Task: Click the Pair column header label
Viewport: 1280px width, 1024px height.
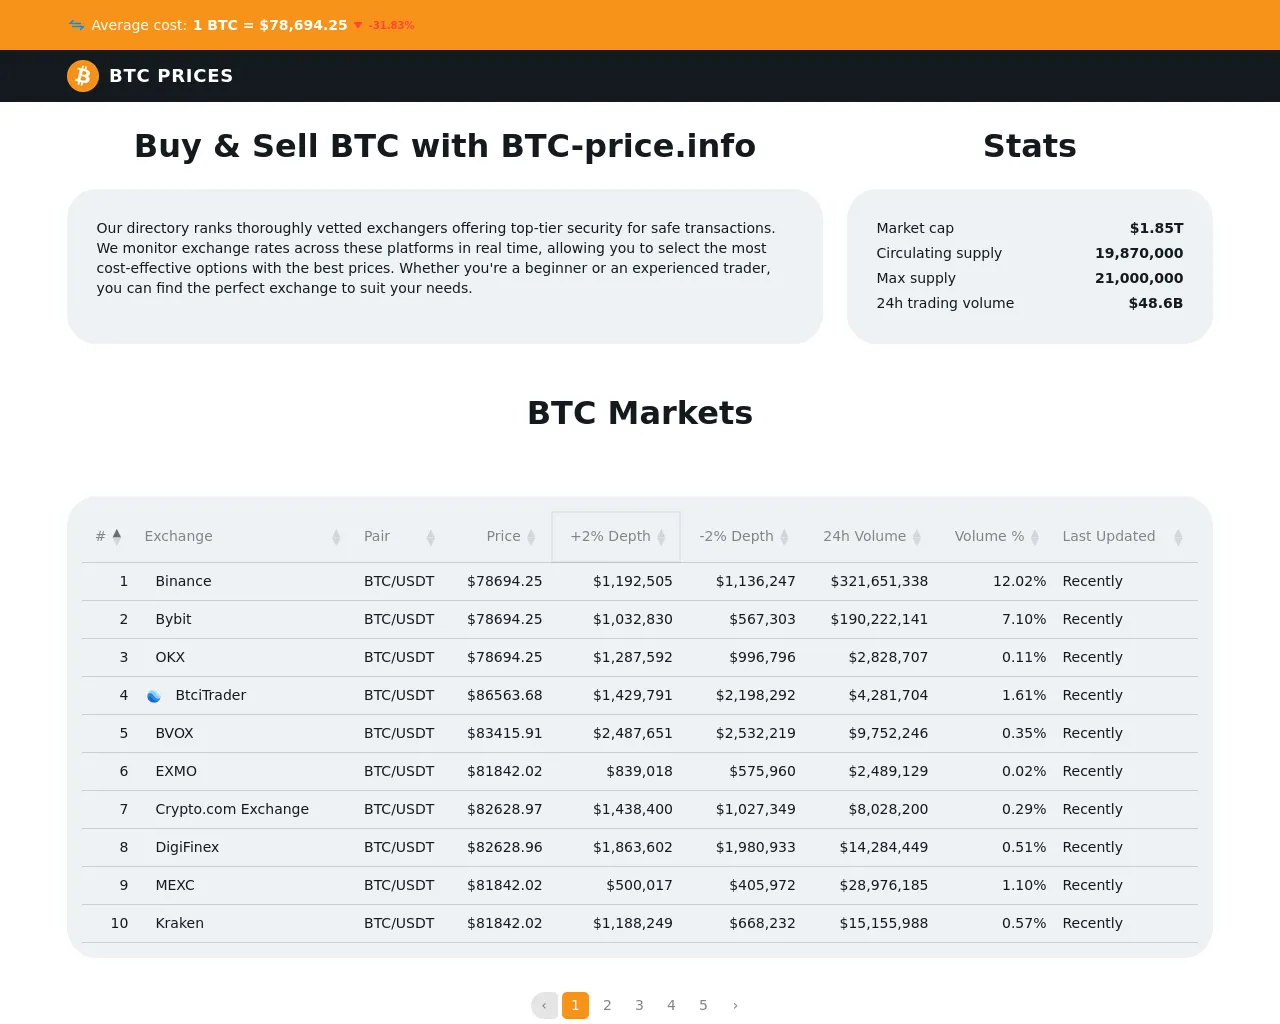Action: tap(377, 536)
